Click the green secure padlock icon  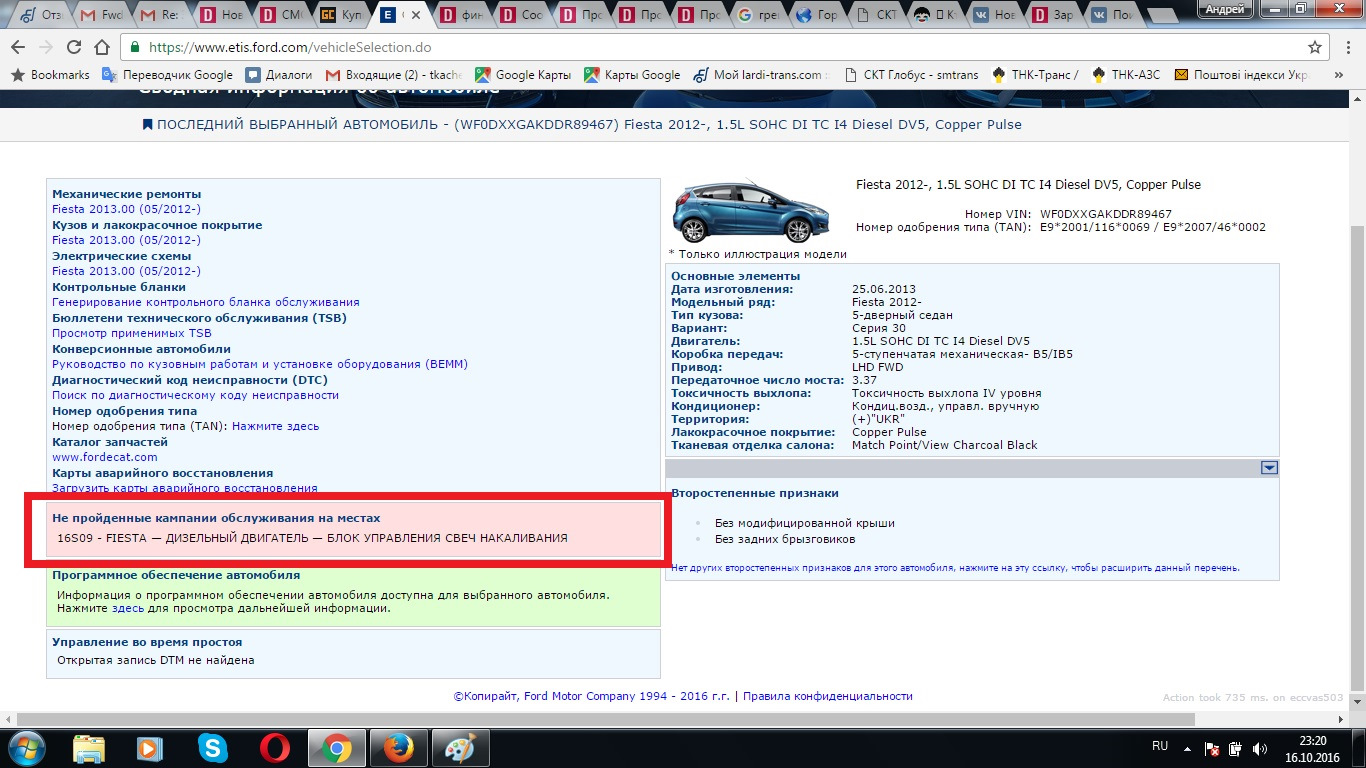135,47
